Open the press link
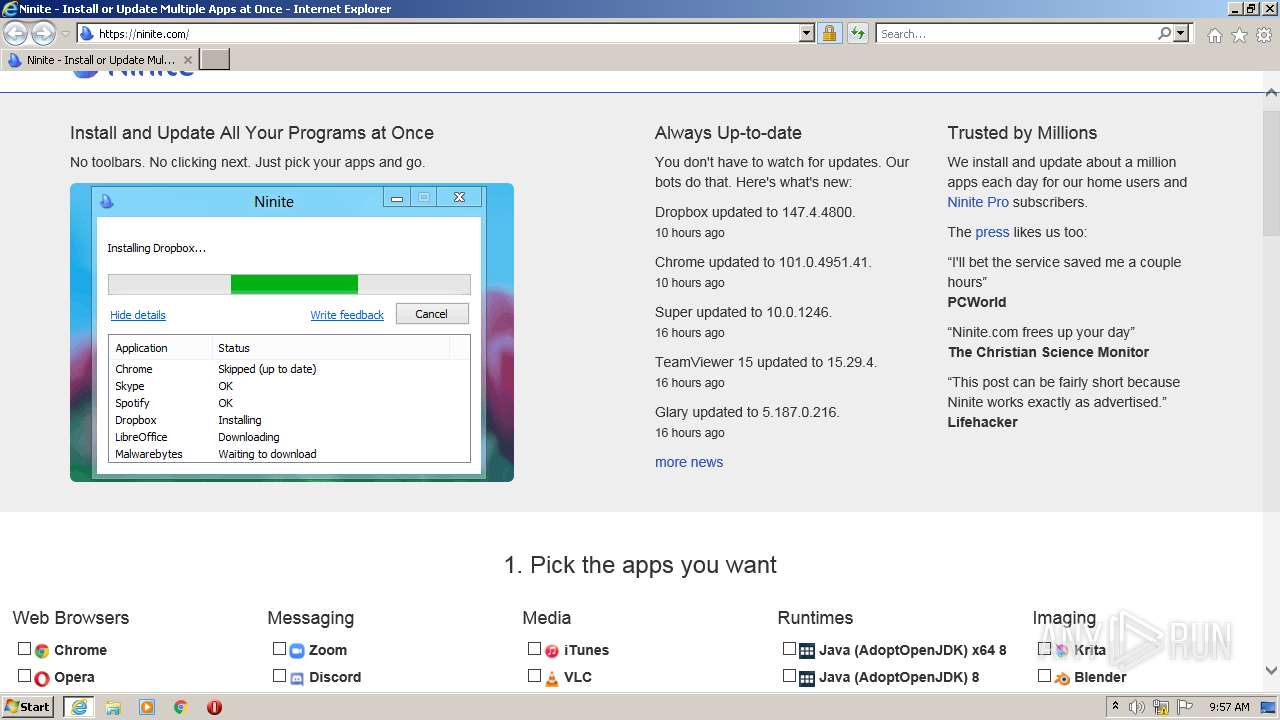 [992, 232]
